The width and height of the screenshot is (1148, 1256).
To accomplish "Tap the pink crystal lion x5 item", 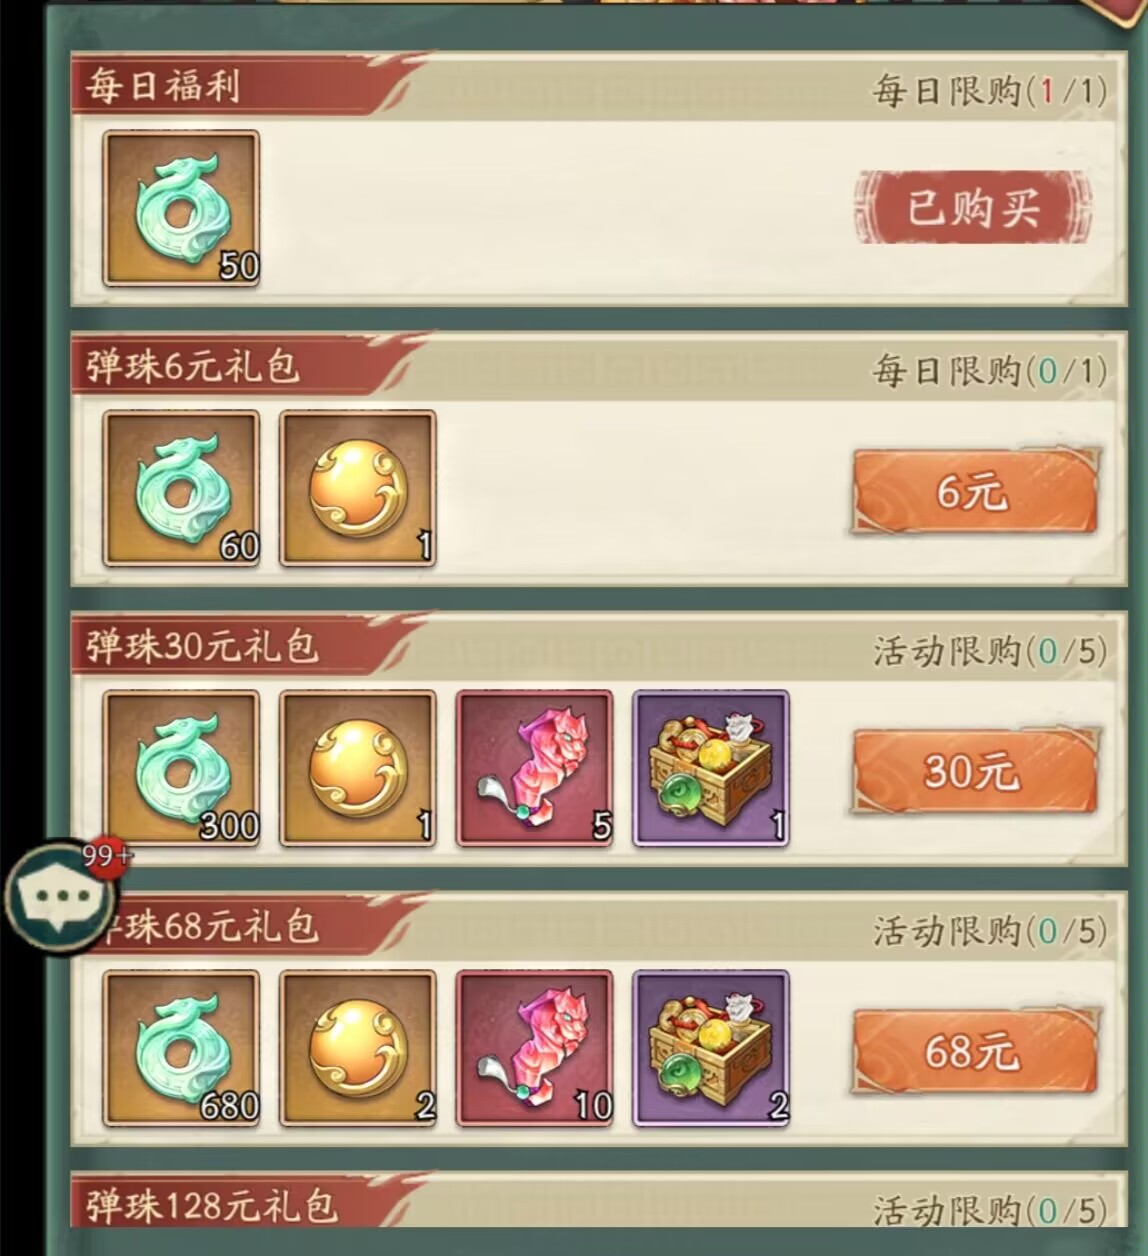I will click(534, 769).
